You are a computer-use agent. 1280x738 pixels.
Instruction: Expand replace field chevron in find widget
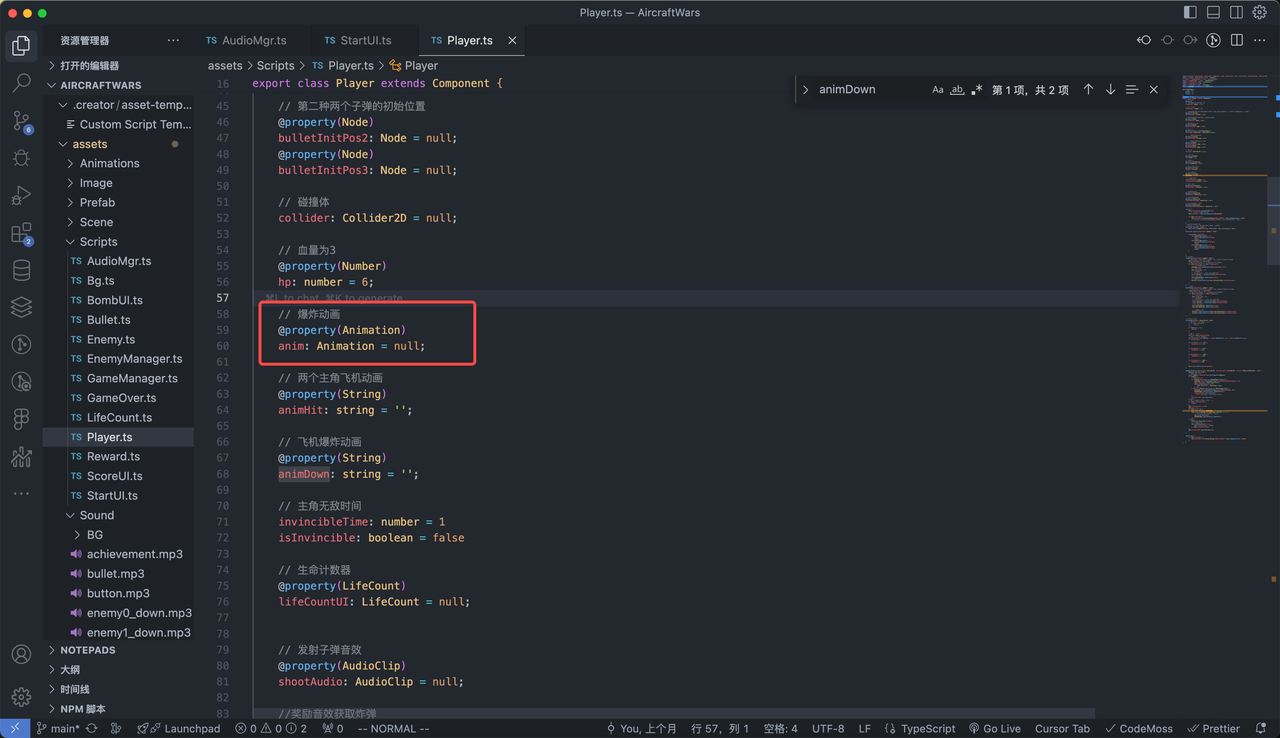(805, 89)
